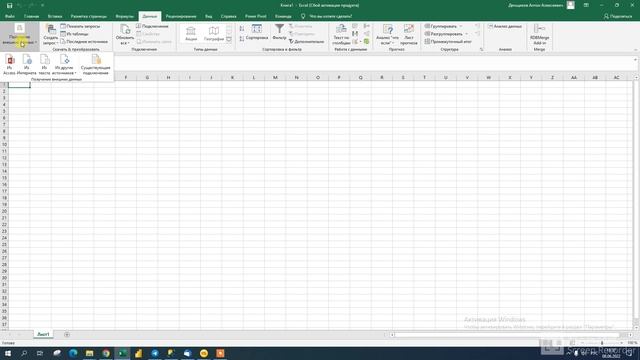The height and width of the screenshot is (360, 640).
Task: Click the taskbar Search magnifier
Action: pyautogui.click(x=24, y=353)
